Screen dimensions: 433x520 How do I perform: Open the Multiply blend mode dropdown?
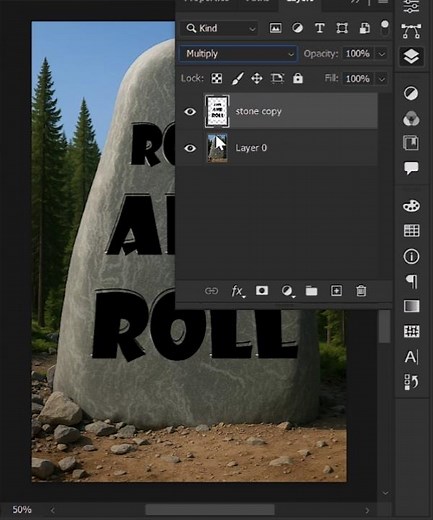(238, 54)
